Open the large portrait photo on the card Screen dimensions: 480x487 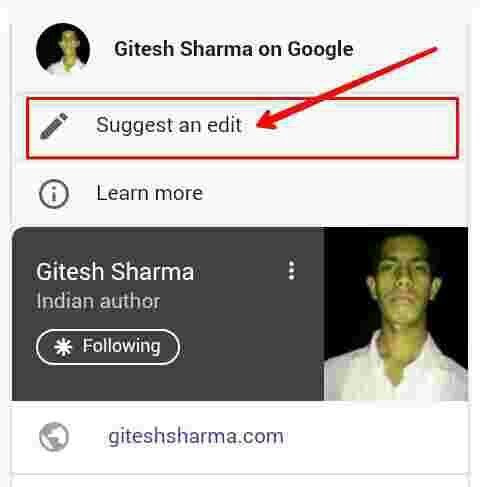396,314
